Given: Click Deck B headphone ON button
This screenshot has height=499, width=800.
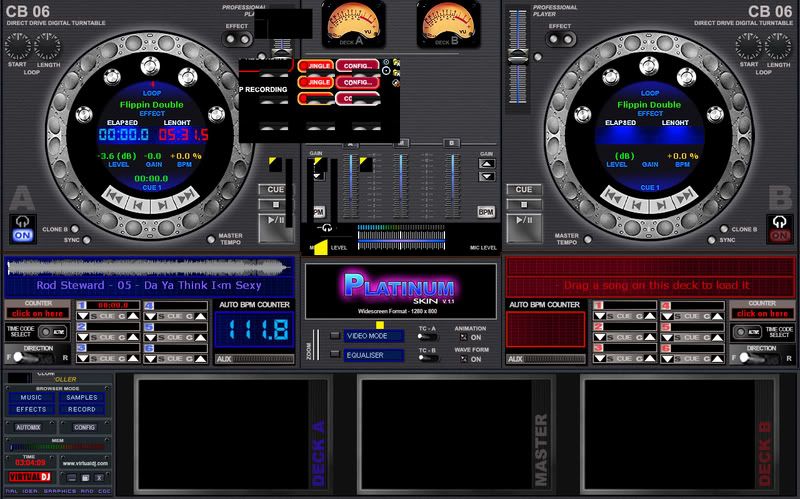Looking at the screenshot, I should pos(779,236).
